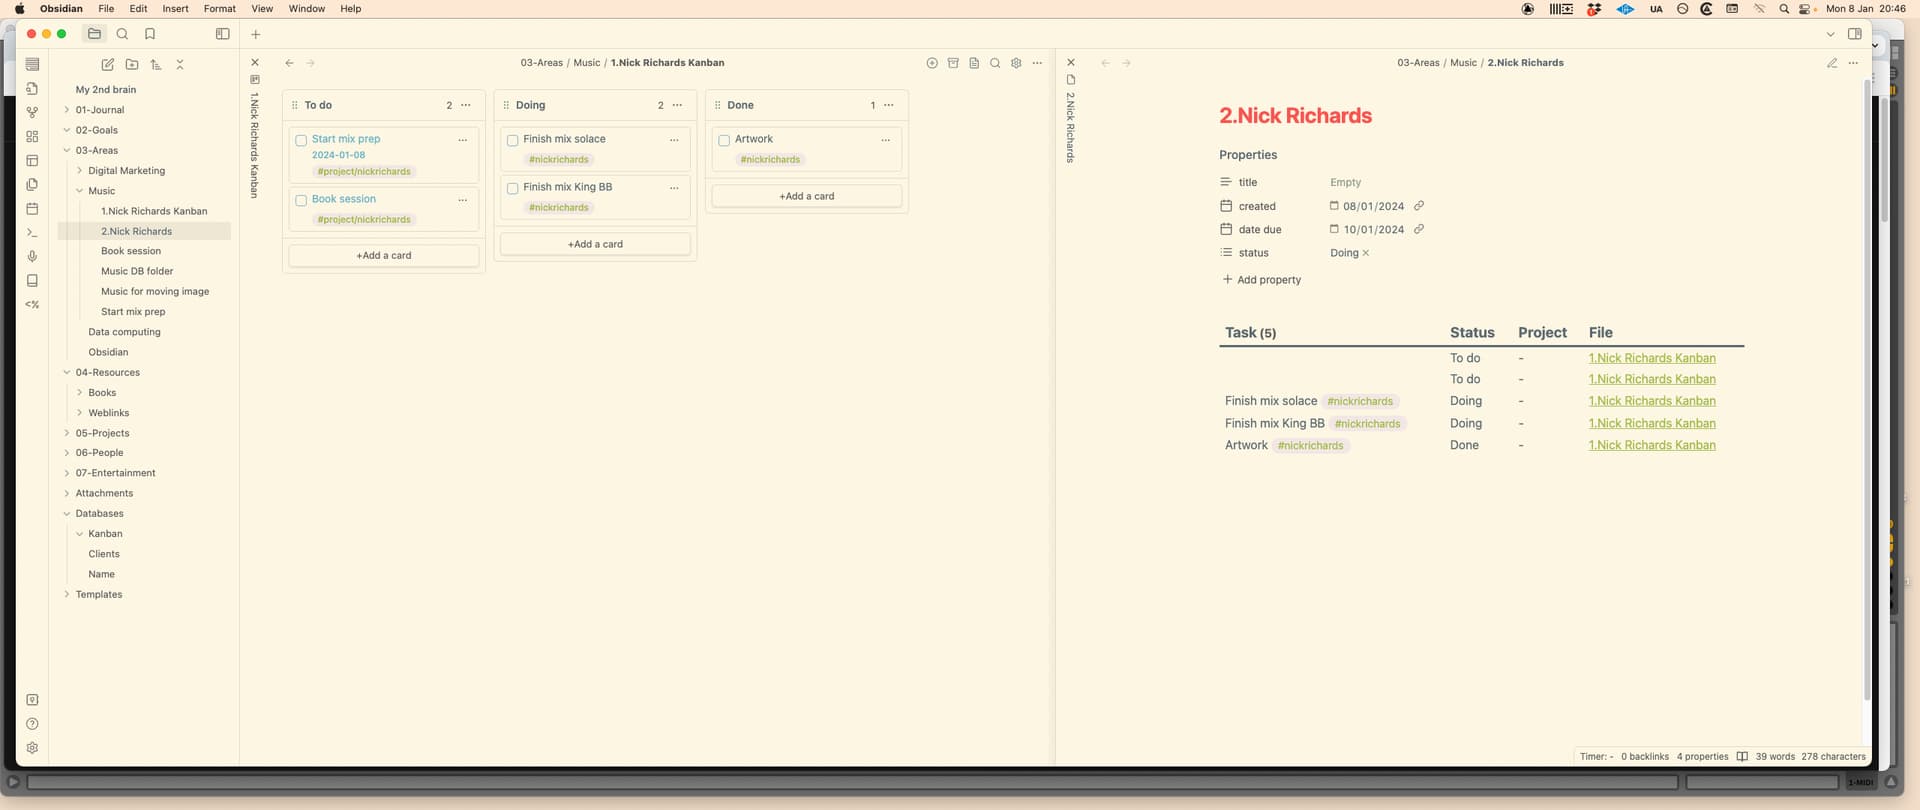Expand the 05-Projects folder

pyautogui.click(x=67, y=433)
